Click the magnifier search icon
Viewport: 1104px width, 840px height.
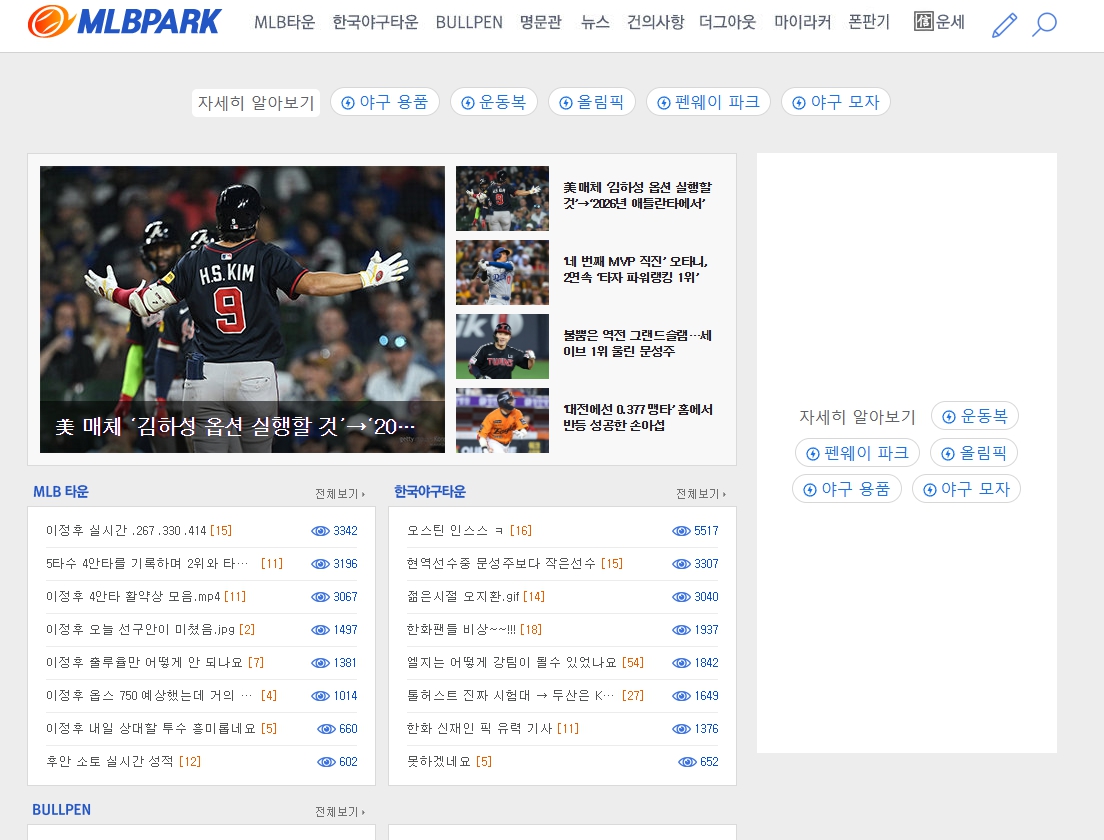(1044, 25)
